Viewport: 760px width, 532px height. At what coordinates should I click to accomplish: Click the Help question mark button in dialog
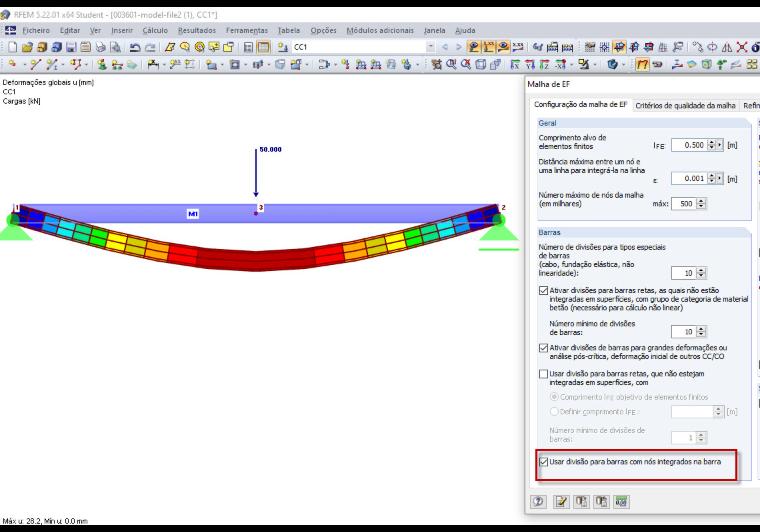pyautogui.click(x=538, y=502)
